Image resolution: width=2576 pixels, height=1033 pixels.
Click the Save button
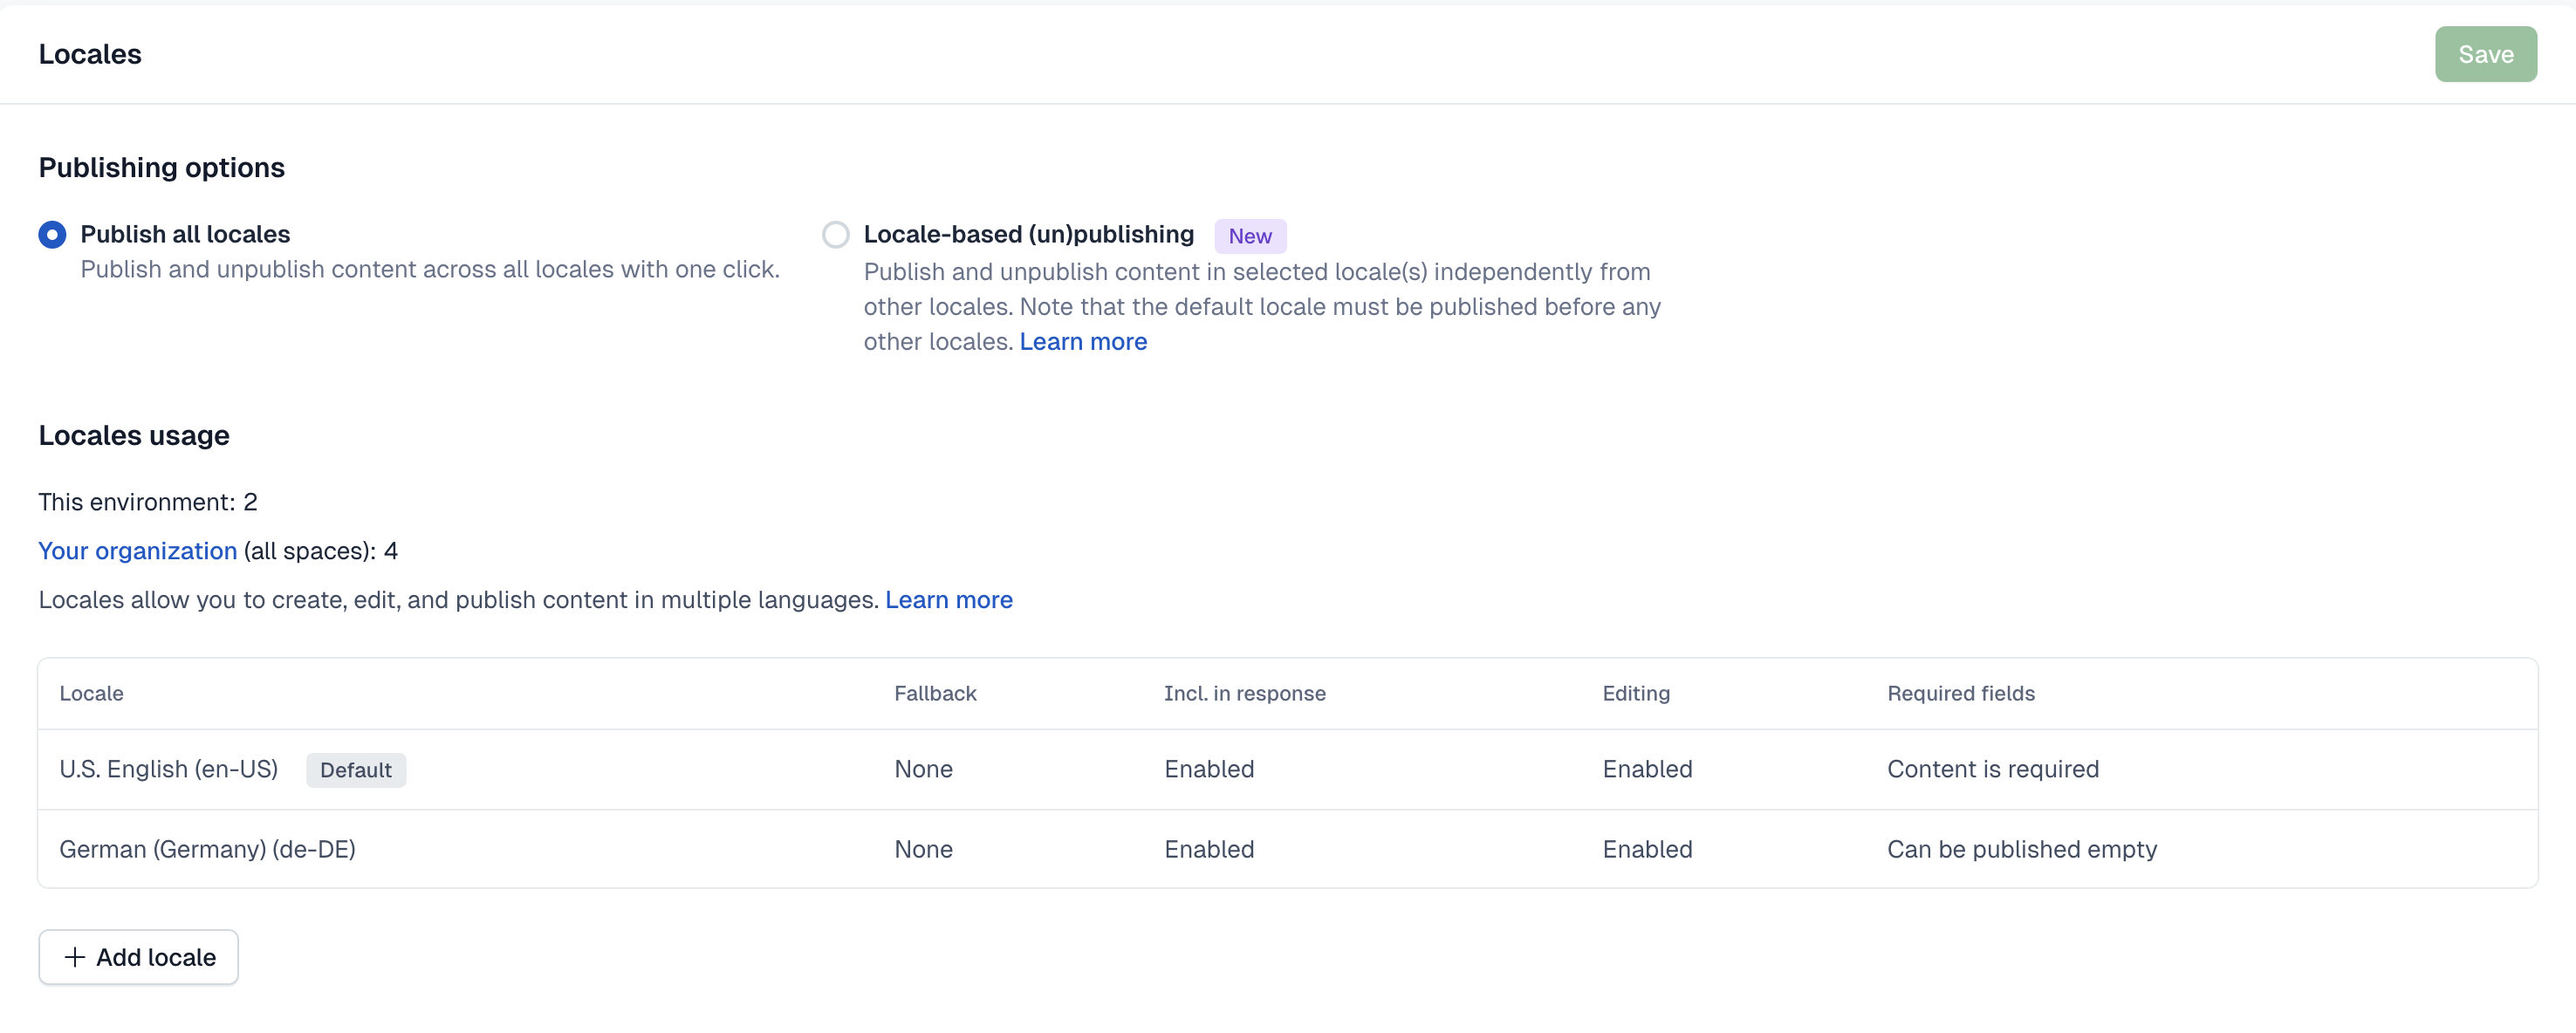click(2484, 54)
